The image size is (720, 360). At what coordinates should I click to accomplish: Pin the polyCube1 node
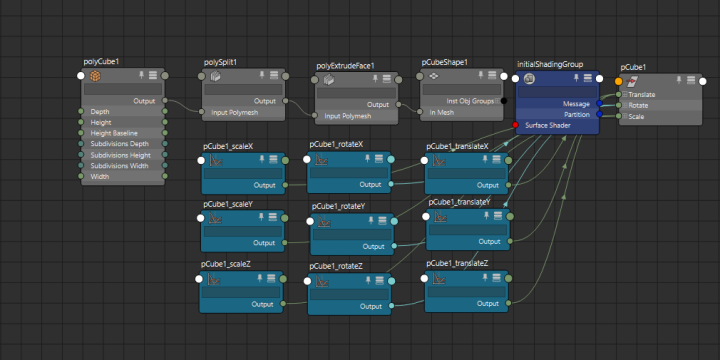[x=142, y=75]
